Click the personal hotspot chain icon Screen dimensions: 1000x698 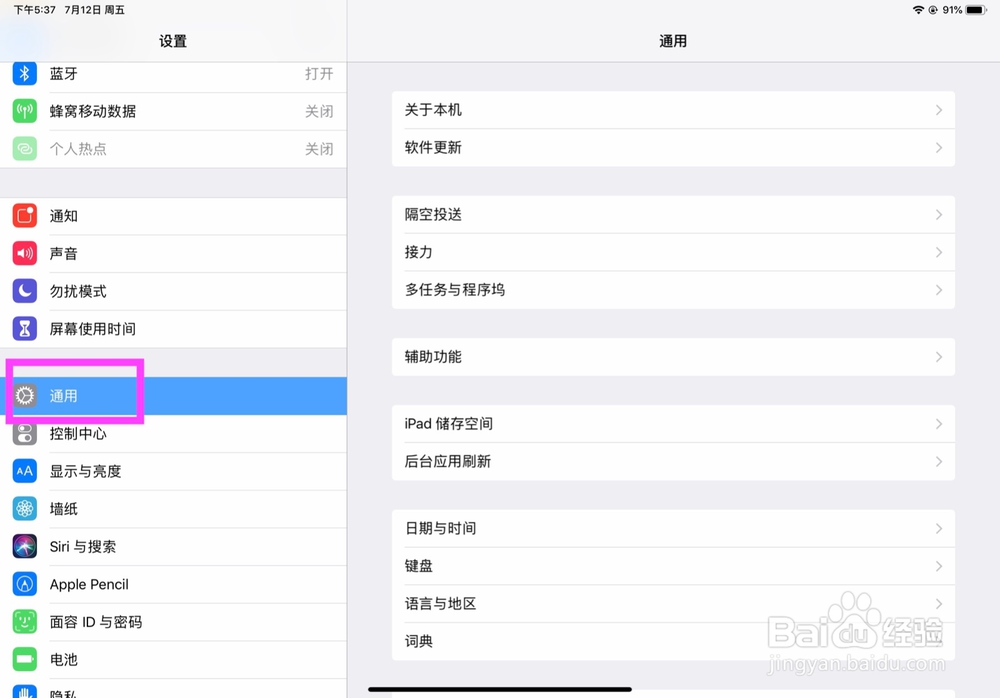click(x=24, y=148)
